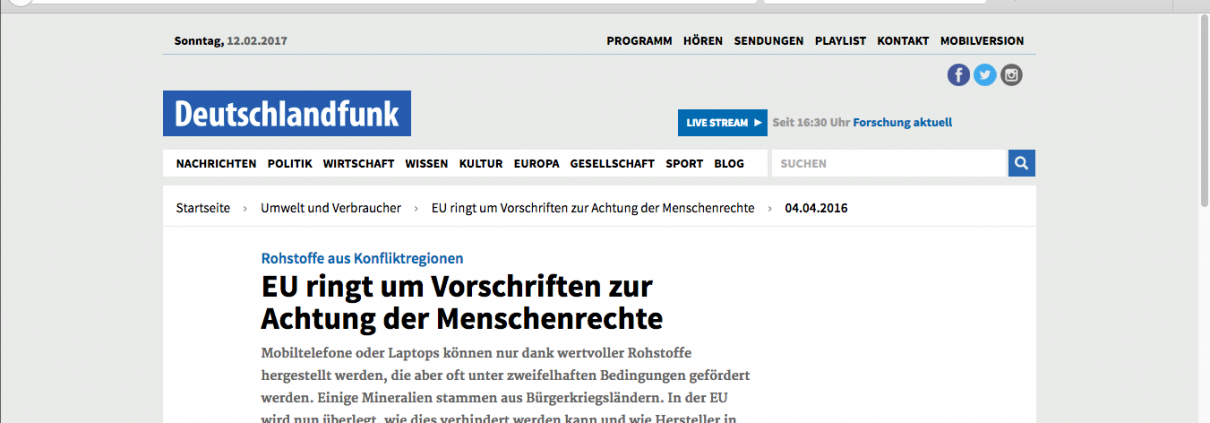Screen dimensions: 1210x423
Task: Go to Startseite breadcrumb
Action: (x=203, y=208)
